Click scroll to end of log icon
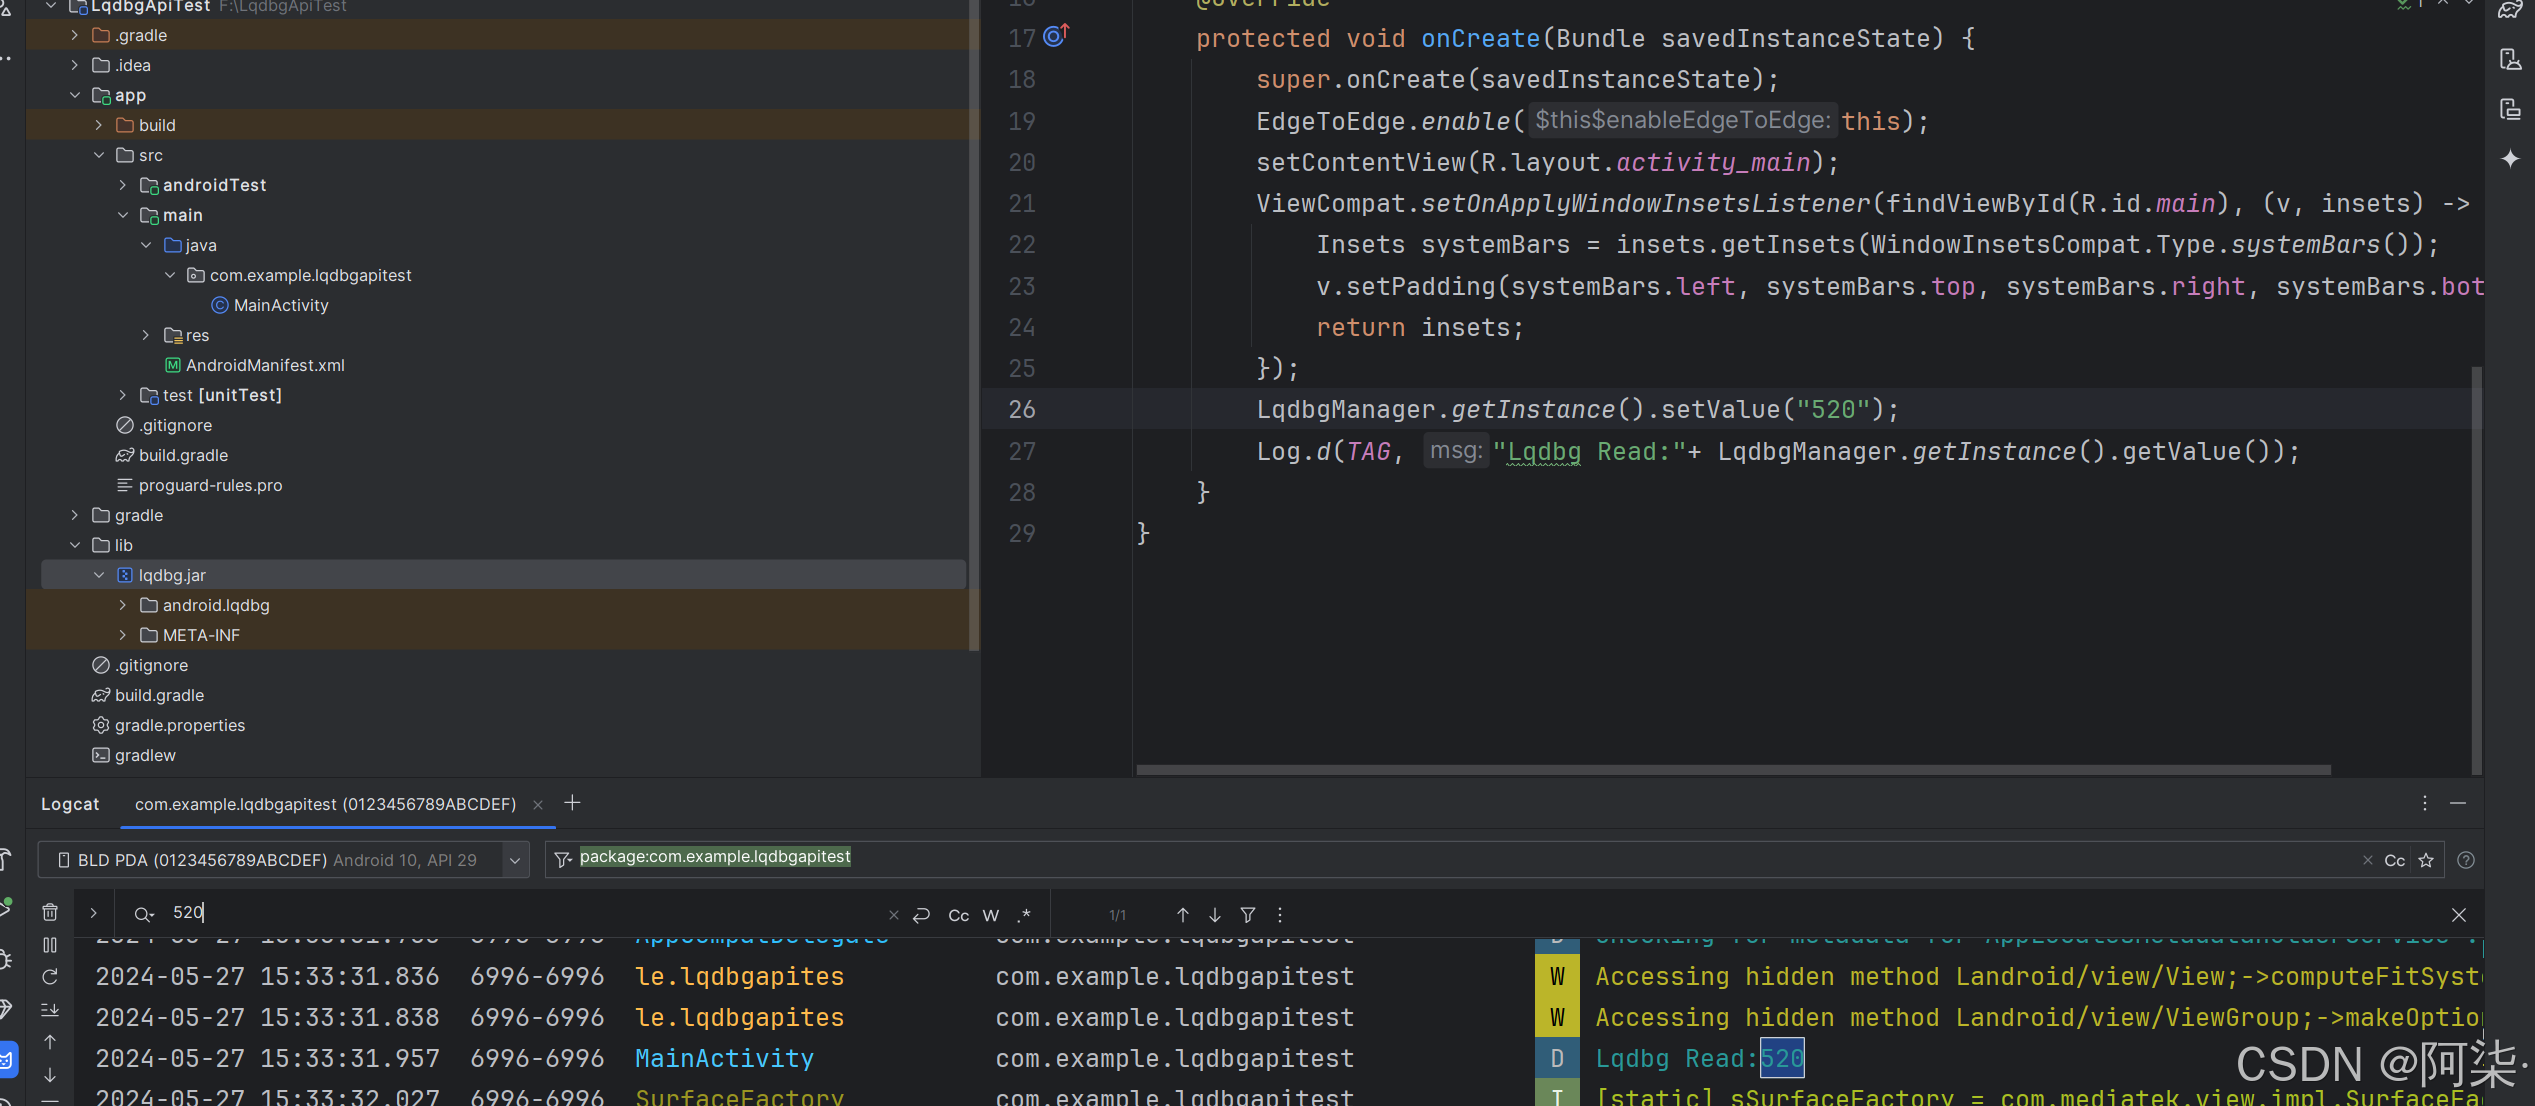 click(x=50, y=1010)
